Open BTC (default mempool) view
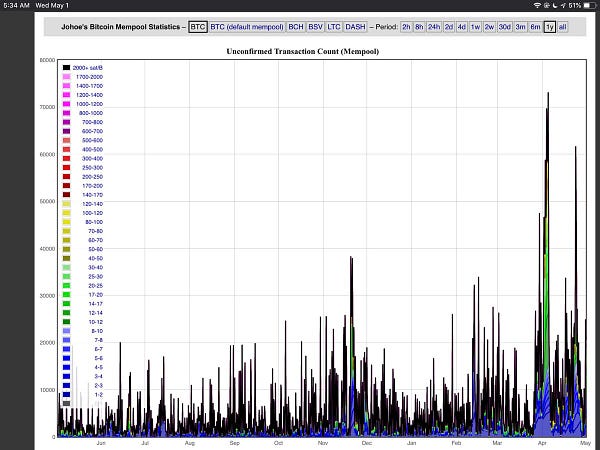Image resolution: width=600 pixels, height=450 pixels. point(247,27)
